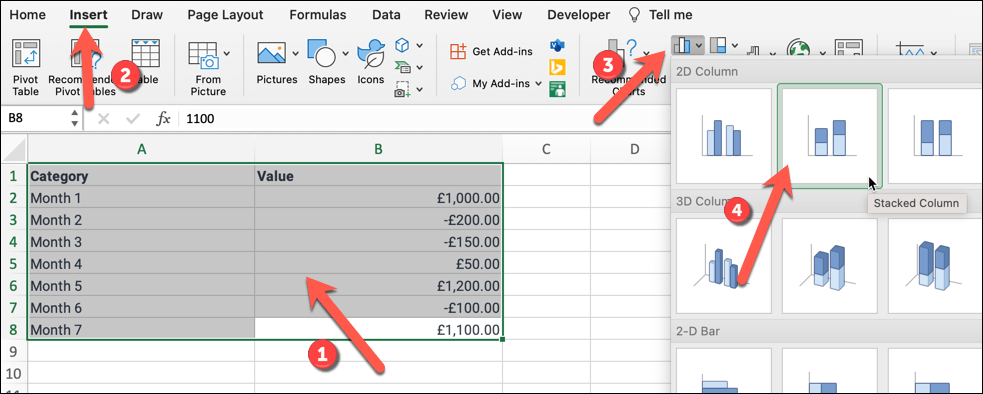Open Get Add-ins store

click(x=492, y=51)
